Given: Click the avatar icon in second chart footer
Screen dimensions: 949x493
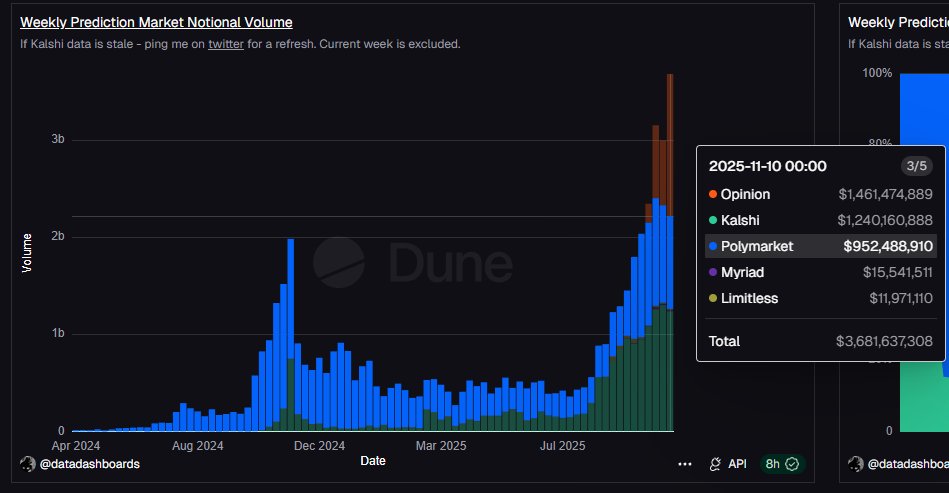Looking at the screenshot, I should (x=856, y=464).
